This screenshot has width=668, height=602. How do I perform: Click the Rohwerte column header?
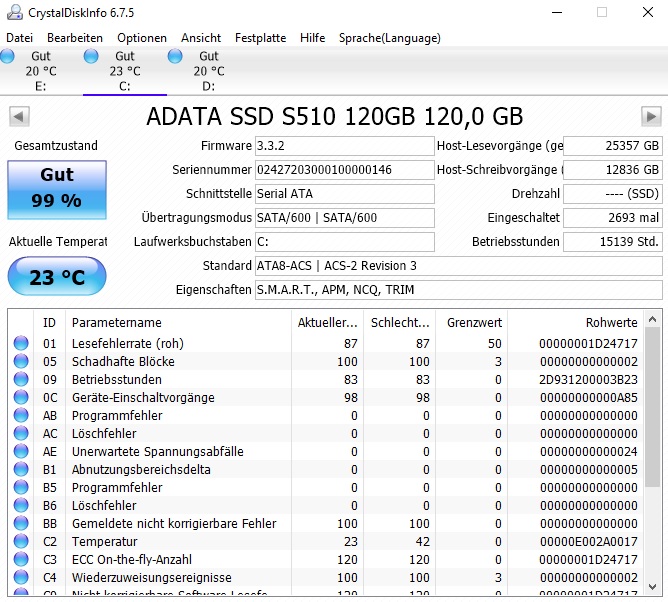point(576,323)
